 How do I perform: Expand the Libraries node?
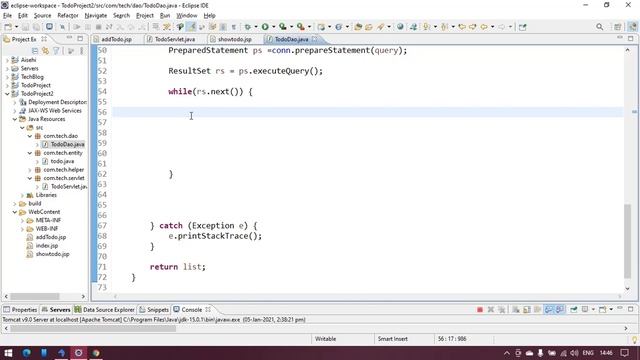tap(22, 195)
